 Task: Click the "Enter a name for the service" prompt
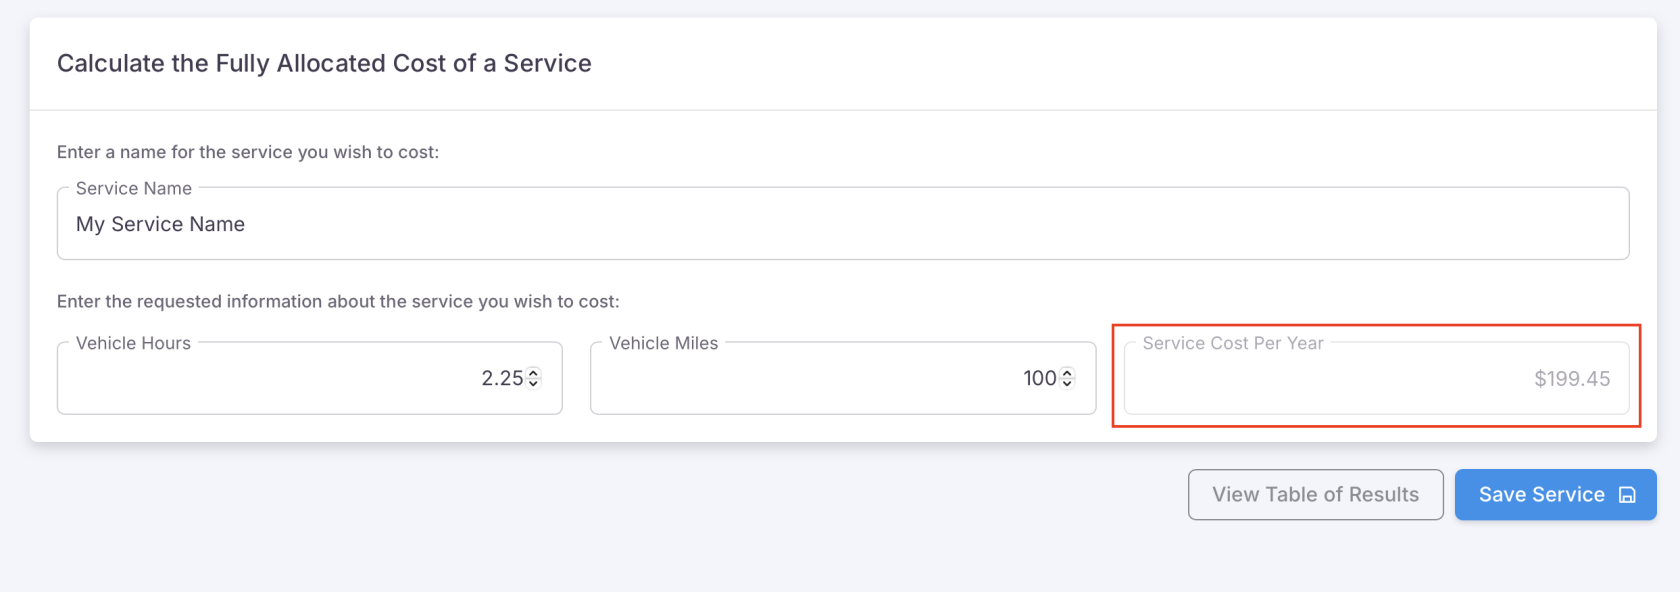coord(248,152)
